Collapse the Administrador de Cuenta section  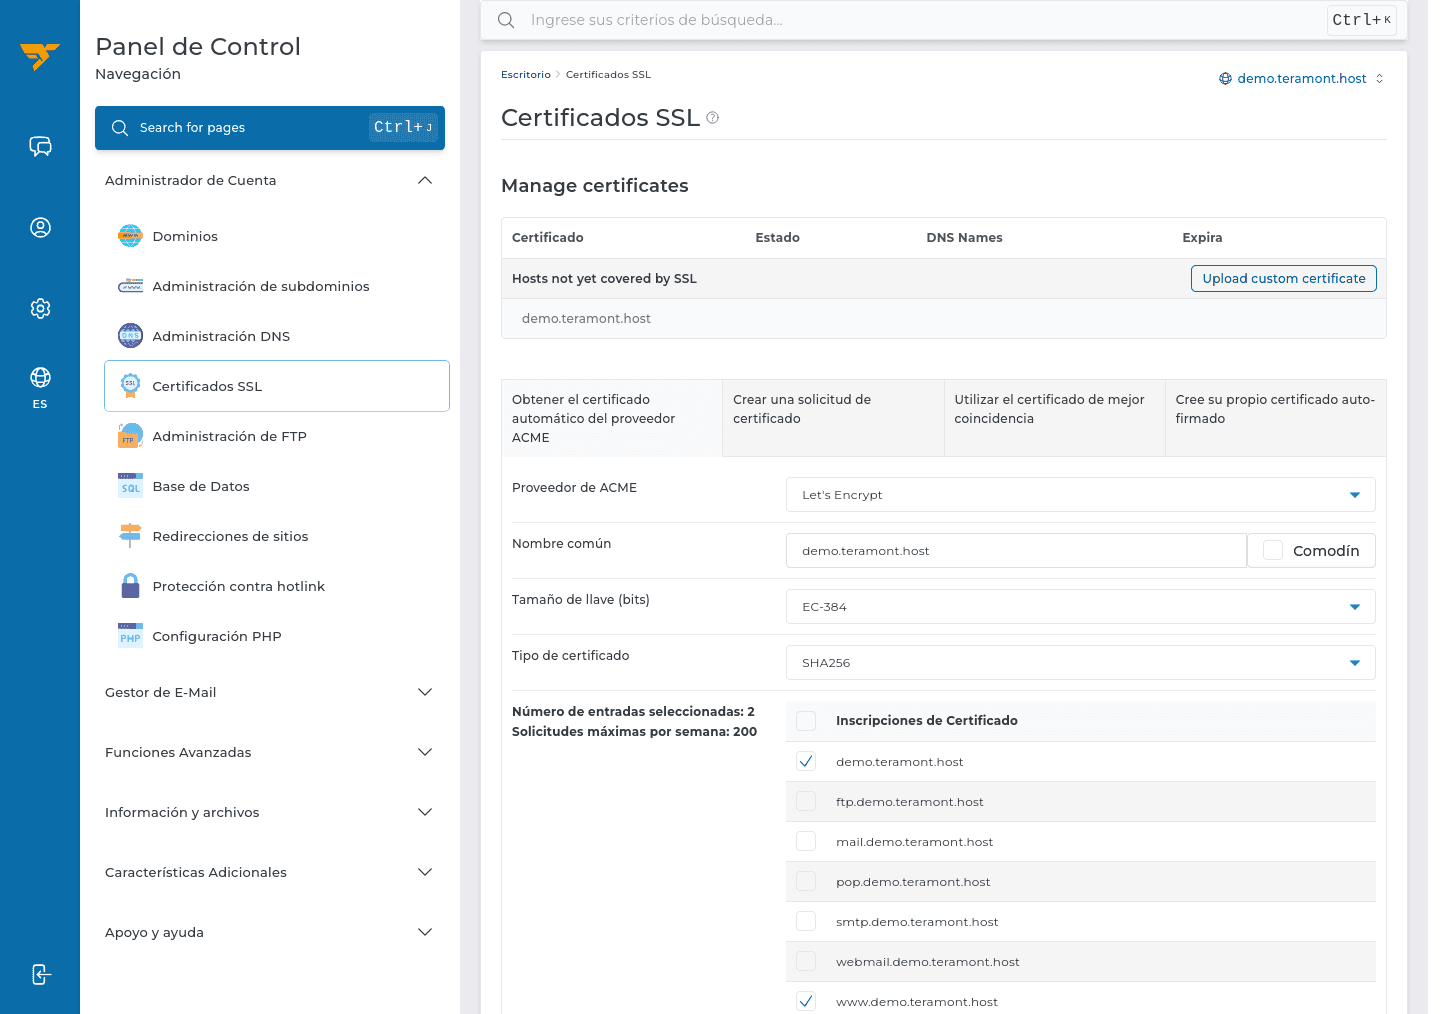click(x=270, y=181)
